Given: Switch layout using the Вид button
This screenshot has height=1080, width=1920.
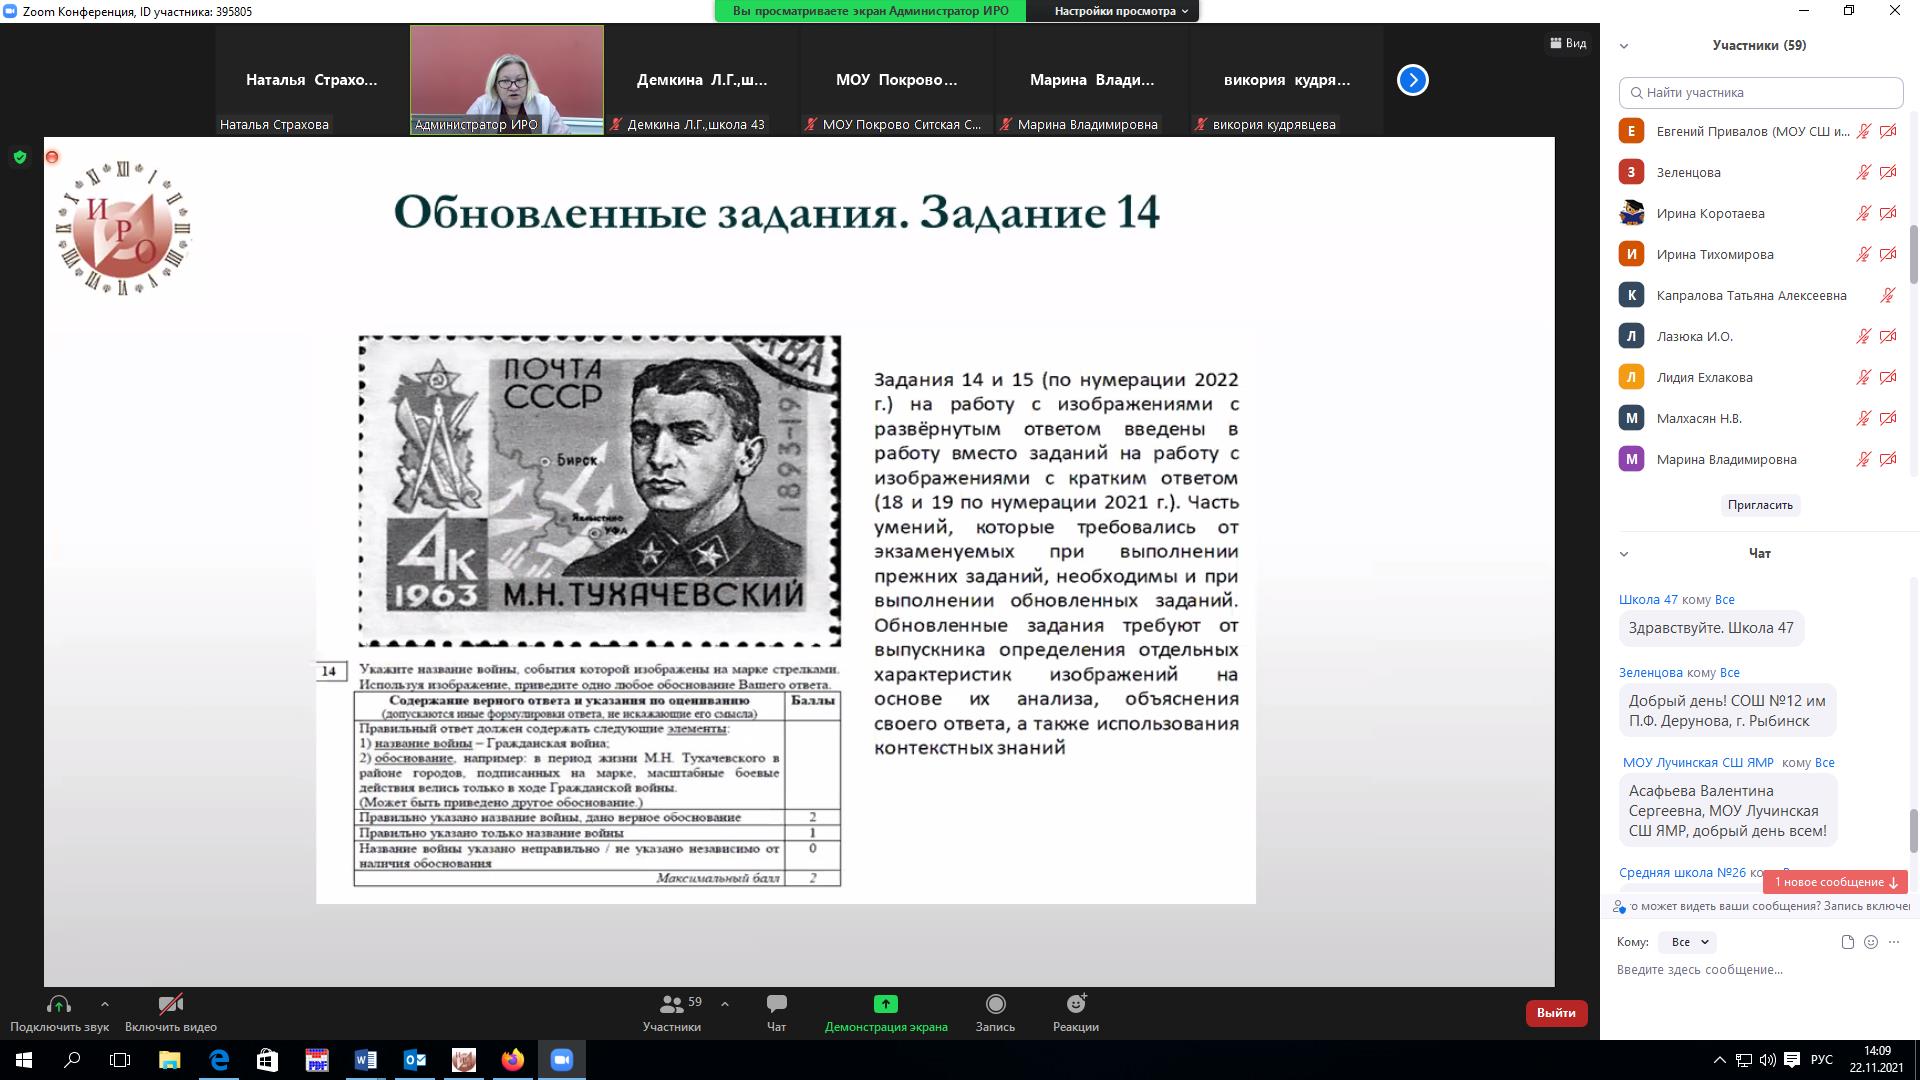Looking at the screenshot, I should pyautogui.click(x=1568, y=43).
